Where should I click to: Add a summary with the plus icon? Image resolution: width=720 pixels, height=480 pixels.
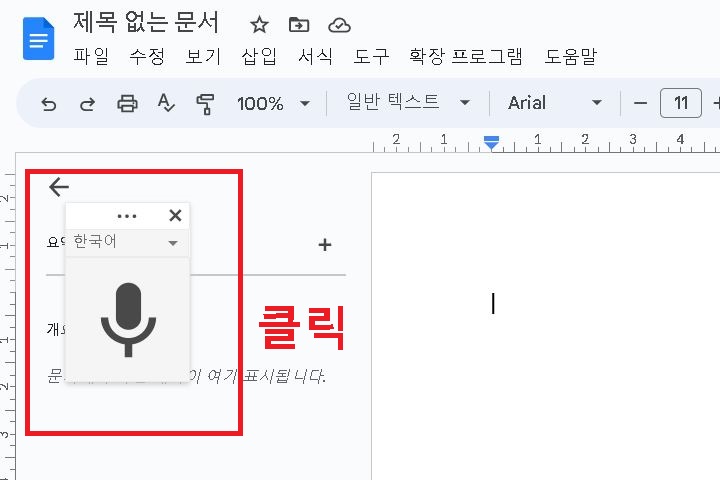pos(325,245)
